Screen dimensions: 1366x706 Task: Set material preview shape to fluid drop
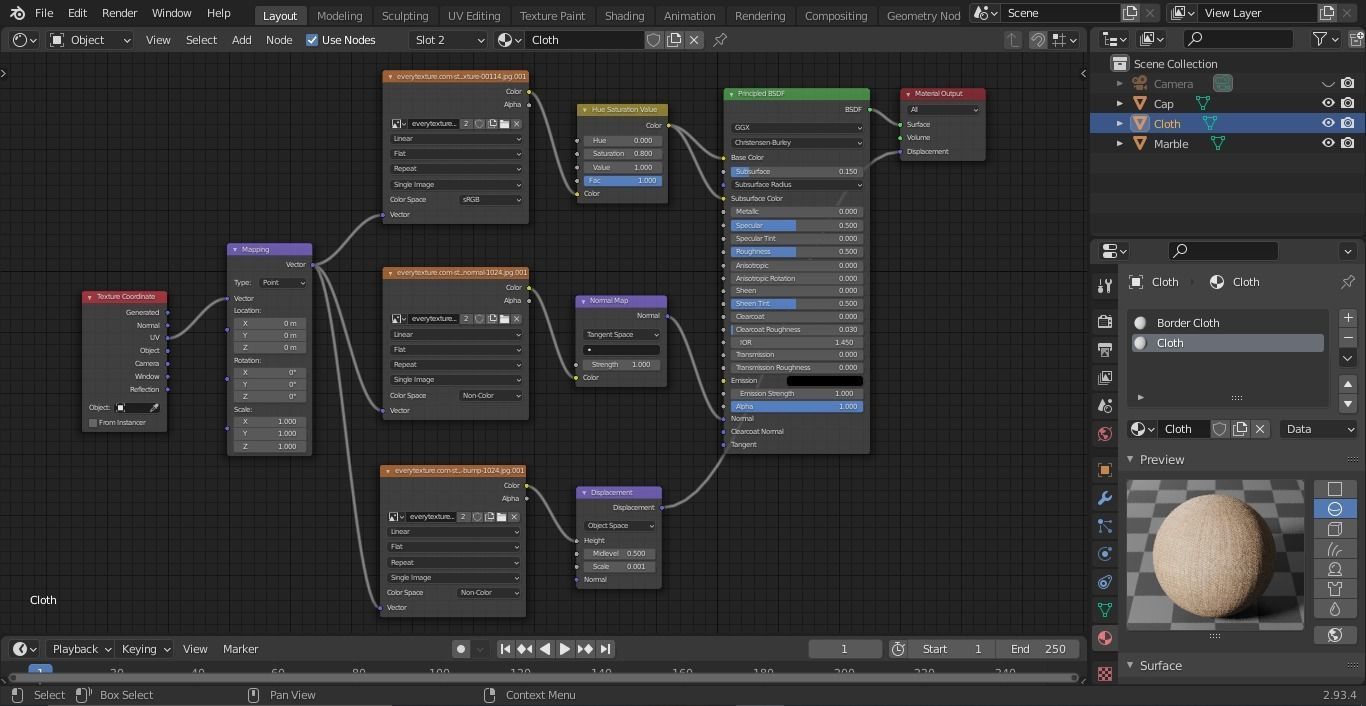[x=1335, y=609]
